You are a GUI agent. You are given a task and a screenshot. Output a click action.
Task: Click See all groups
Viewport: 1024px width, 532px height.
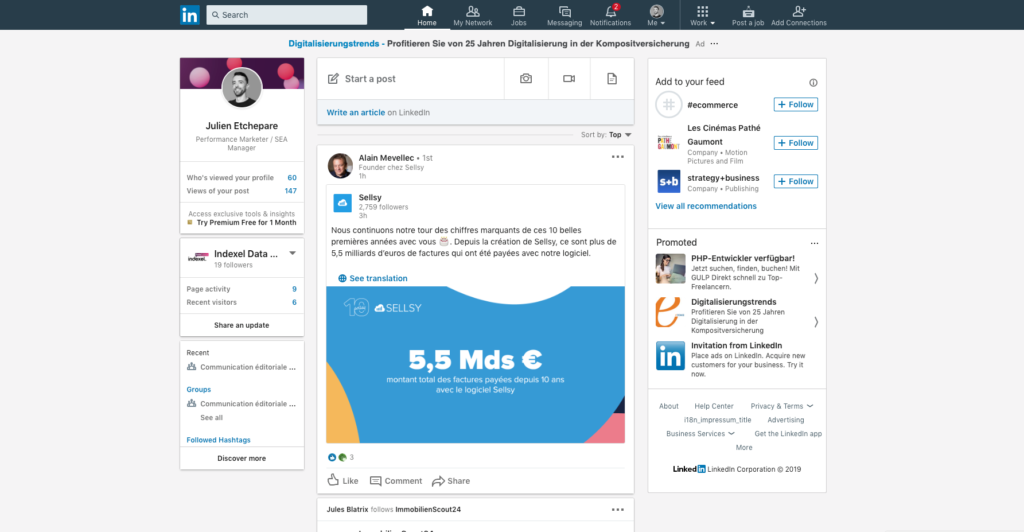[211, 418]
